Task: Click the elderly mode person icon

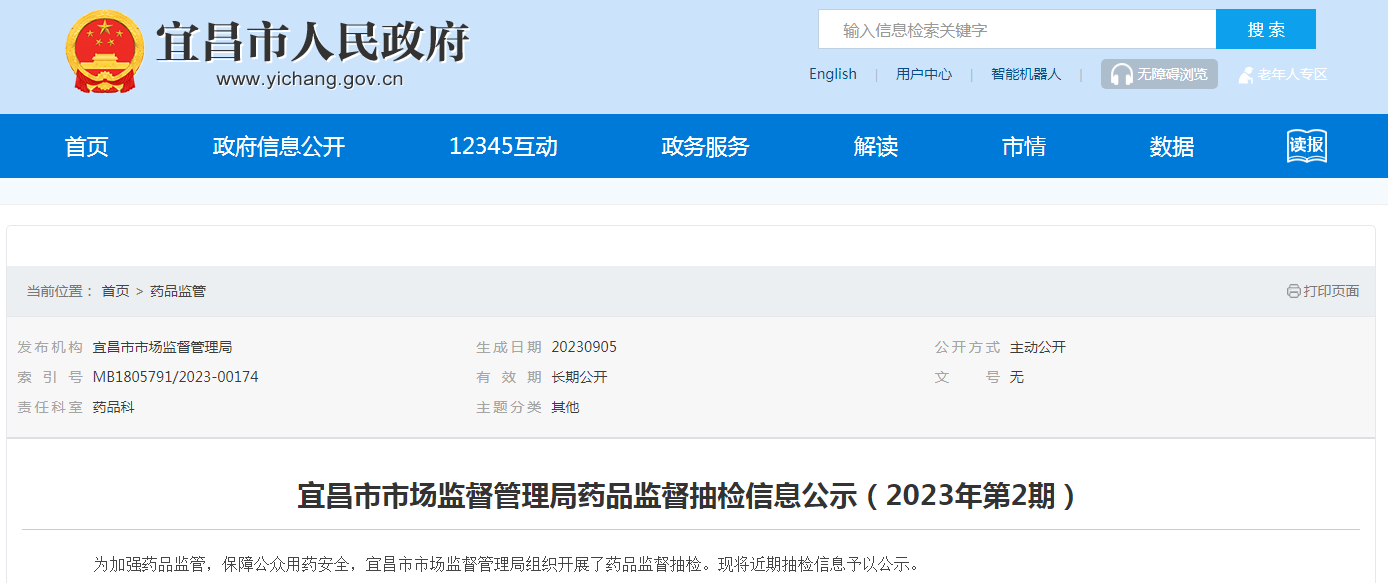Action: [x=1246, y=75]
